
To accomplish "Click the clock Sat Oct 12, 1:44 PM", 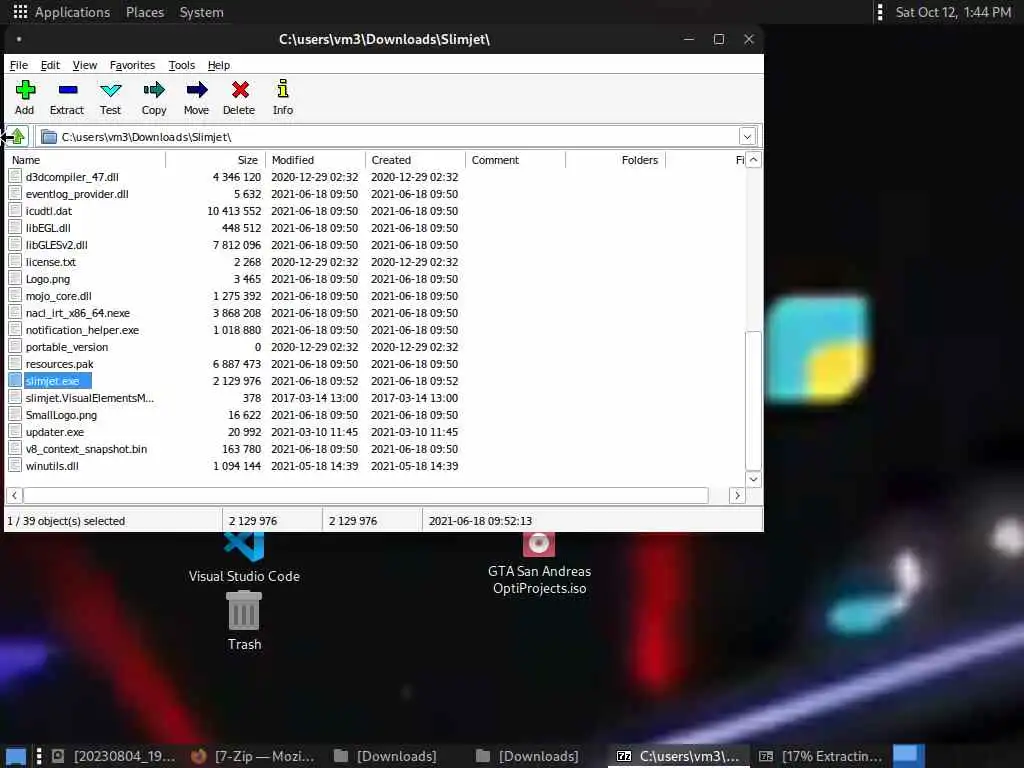I will (x=953, y=12).
